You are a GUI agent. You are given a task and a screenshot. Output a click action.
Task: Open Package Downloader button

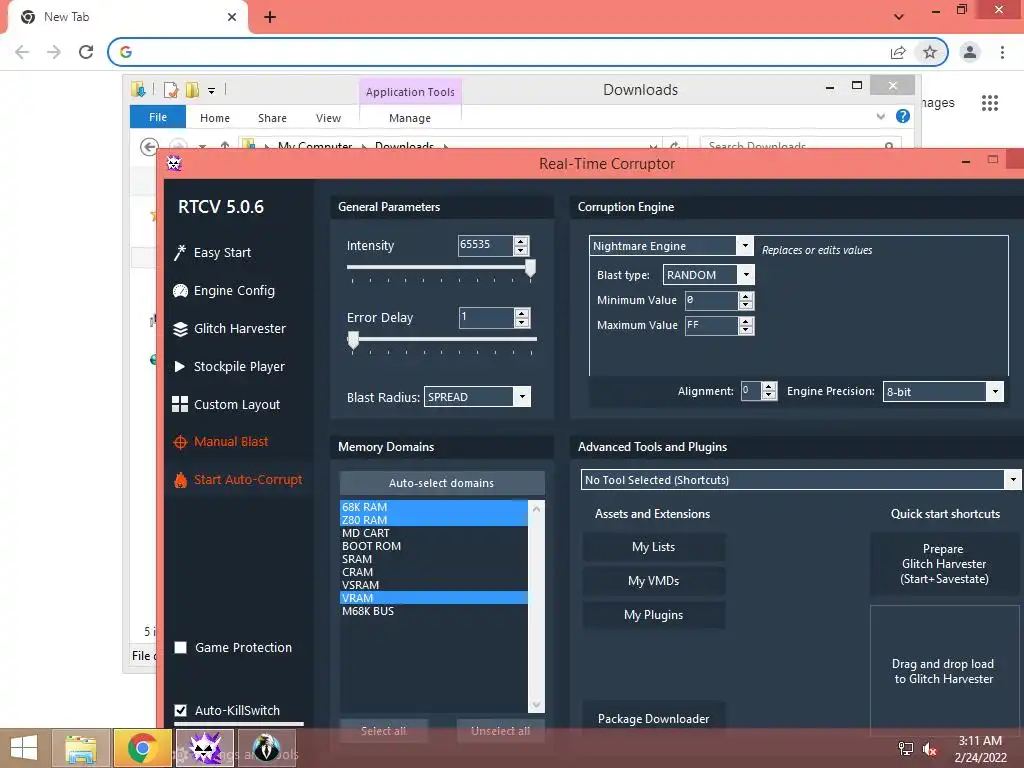654,718
